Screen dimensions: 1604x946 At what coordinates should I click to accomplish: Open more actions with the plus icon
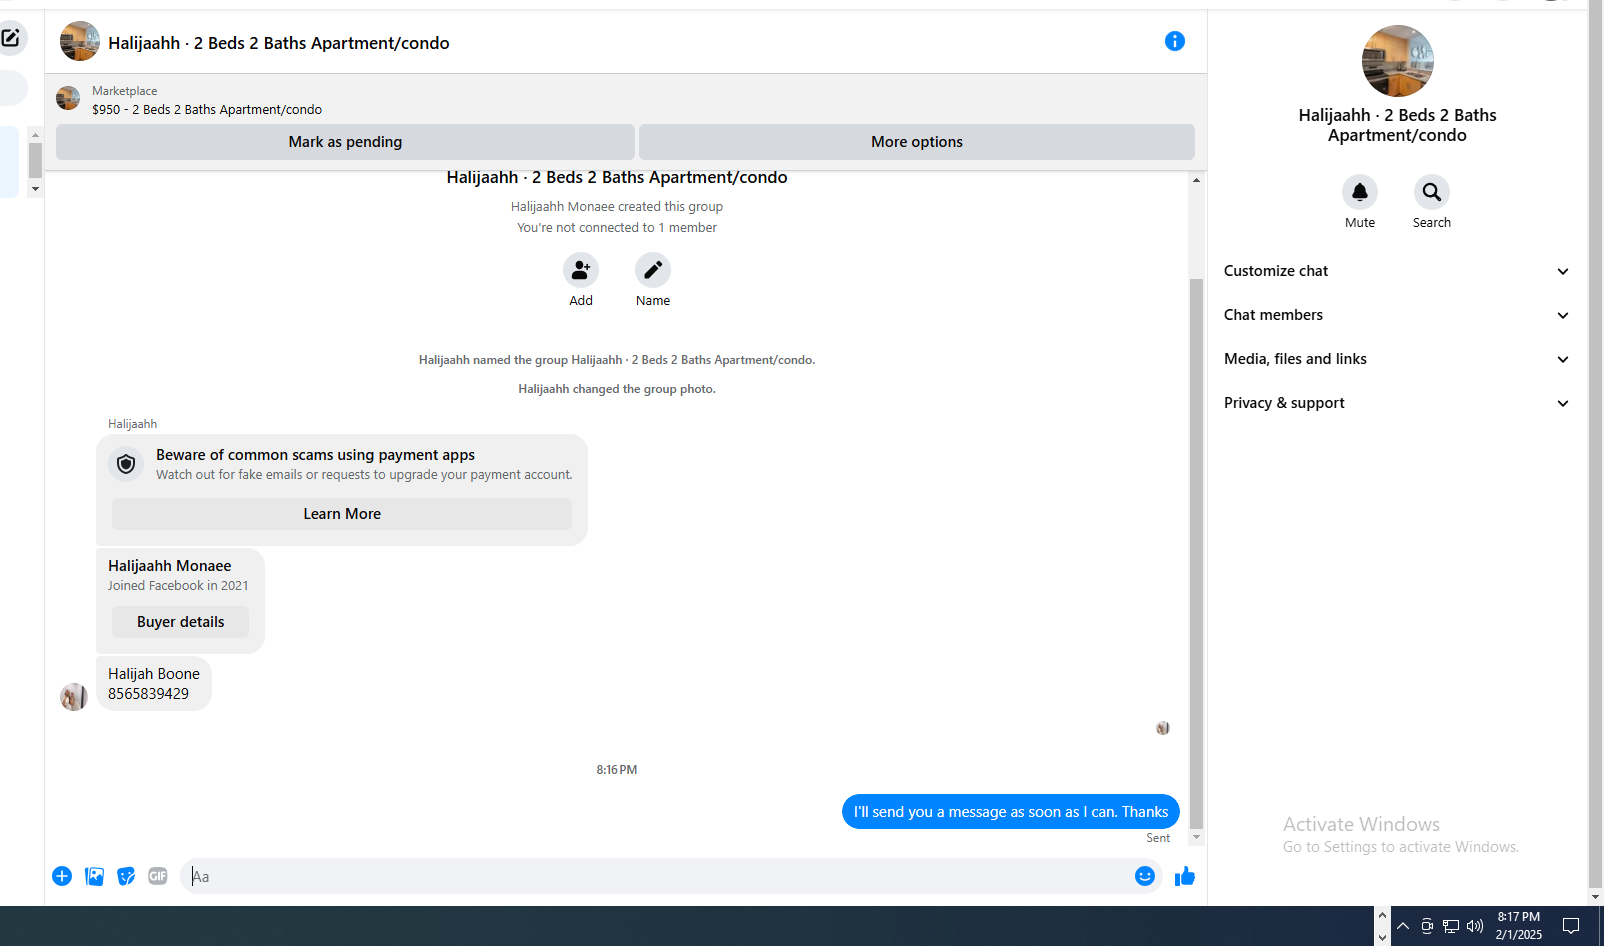click(x=62, y=876)
